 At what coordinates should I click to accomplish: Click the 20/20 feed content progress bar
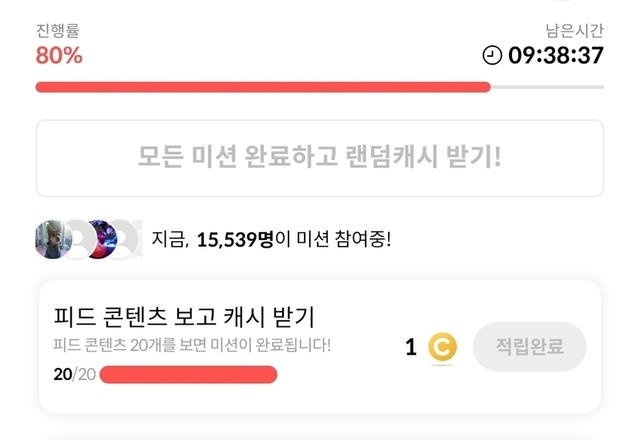coord(188,375)
